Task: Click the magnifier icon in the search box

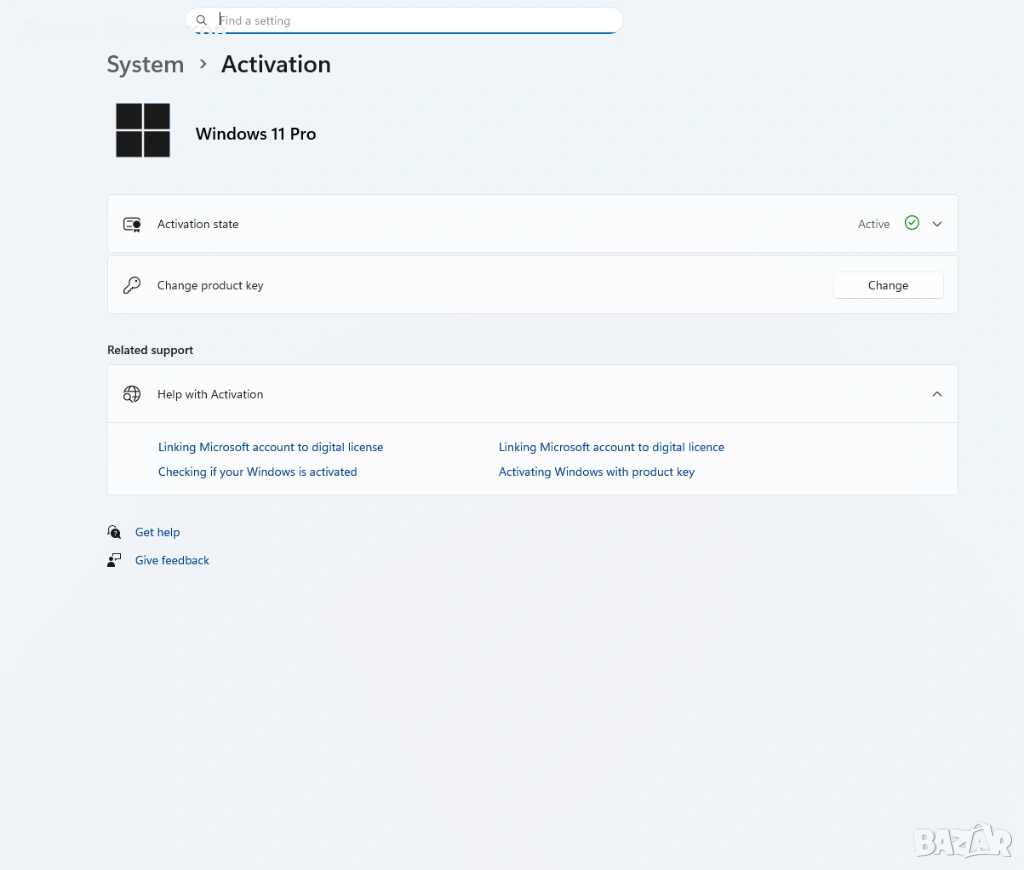Action: pos(201,20)
